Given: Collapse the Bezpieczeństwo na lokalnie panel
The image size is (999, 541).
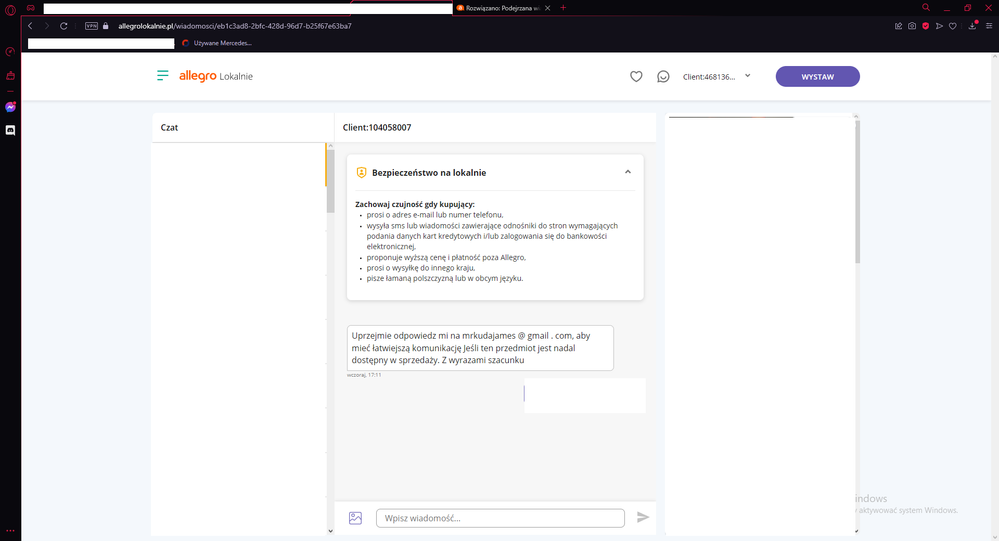Looking at the screenshot, I should [628, 172].
